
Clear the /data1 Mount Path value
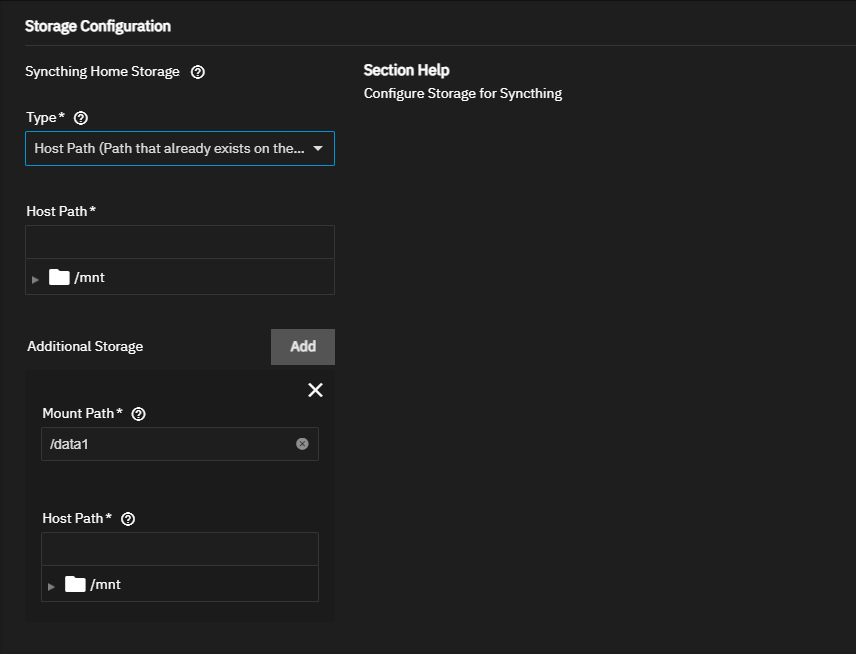[x=302, y=444]
